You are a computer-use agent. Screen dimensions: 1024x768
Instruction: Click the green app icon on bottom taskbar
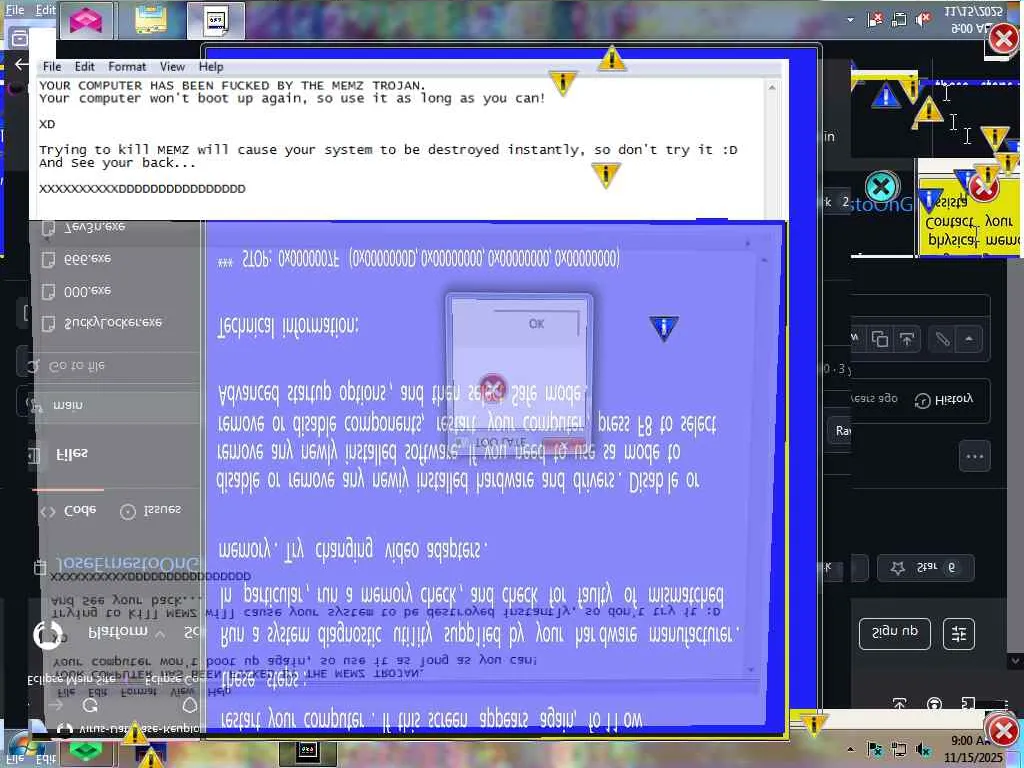pos(86,751)
